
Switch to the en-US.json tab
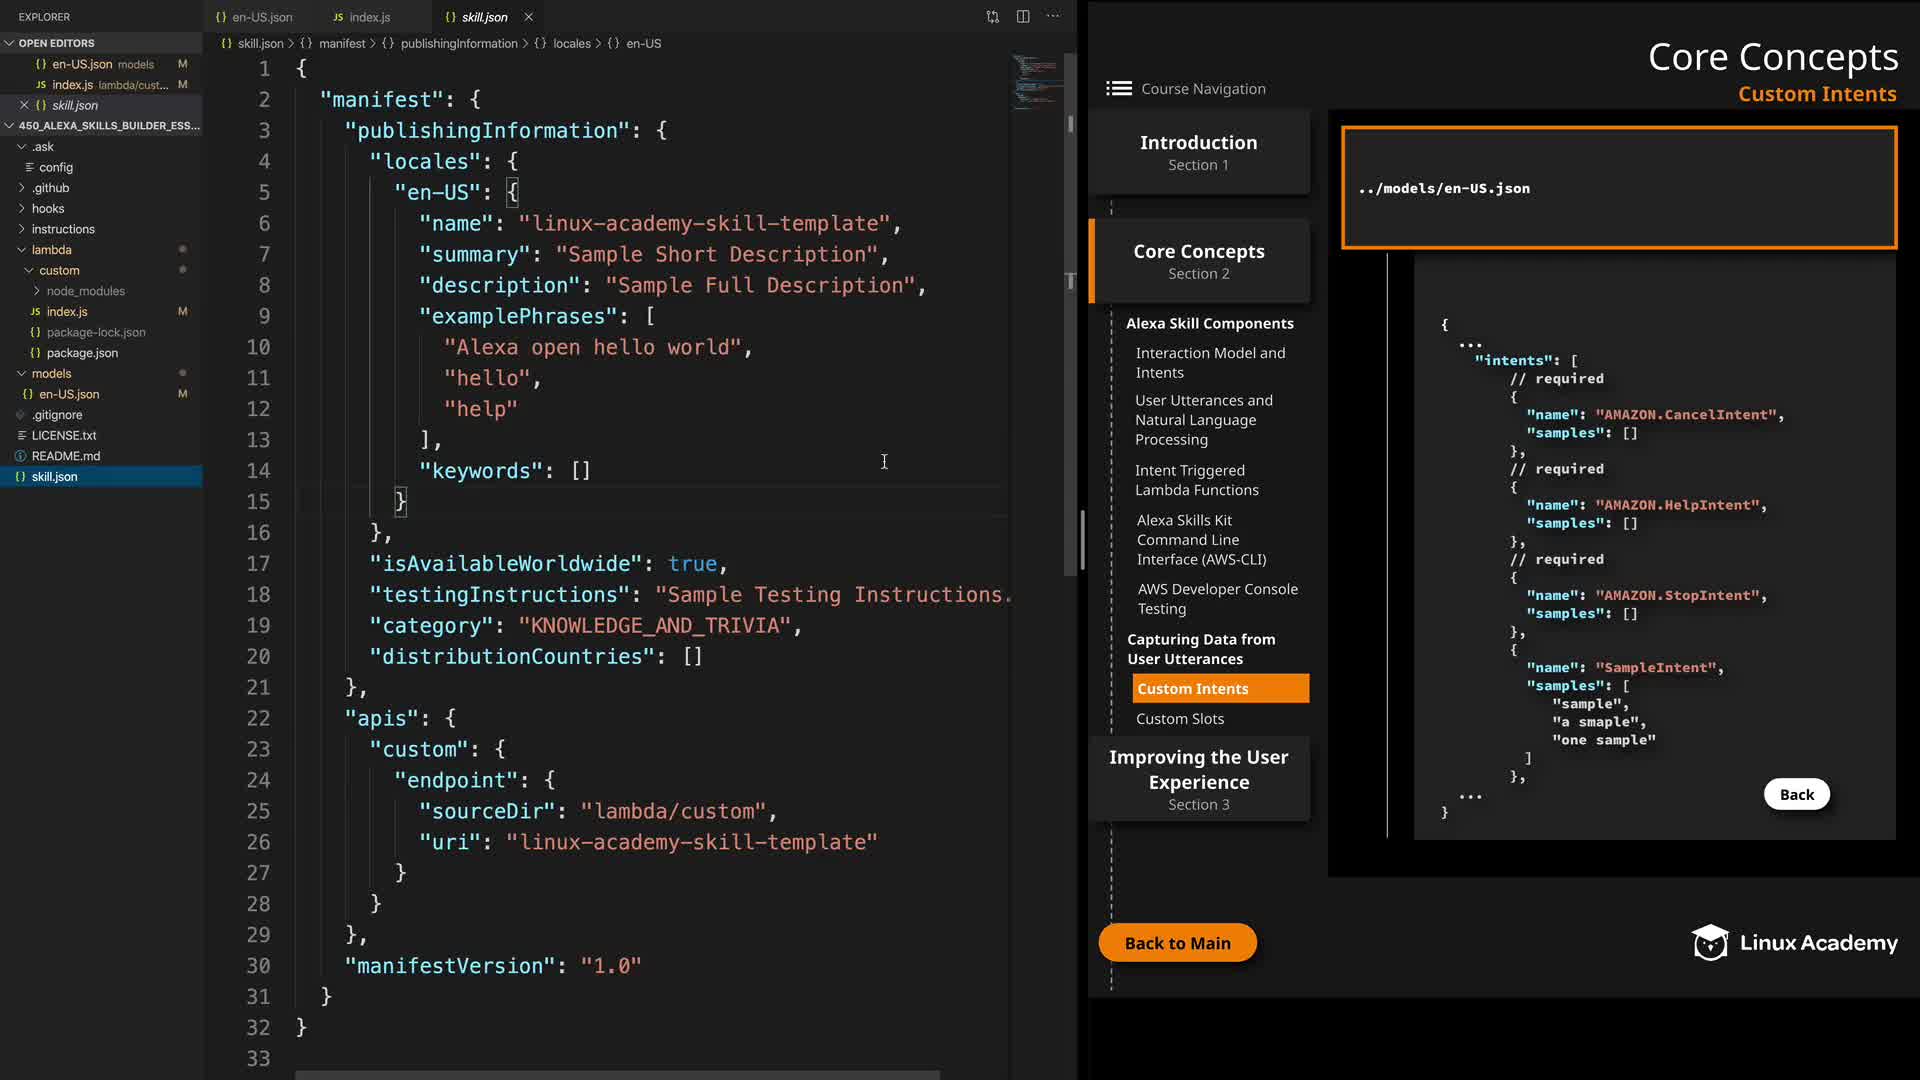coord(262,17)
